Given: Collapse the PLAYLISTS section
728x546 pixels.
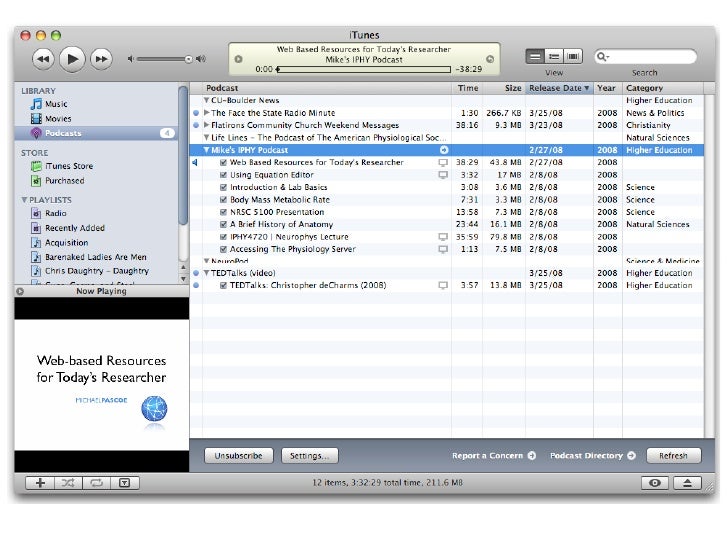Looking at the screenshot, I should pyautogui.click(x=24, y=200).
